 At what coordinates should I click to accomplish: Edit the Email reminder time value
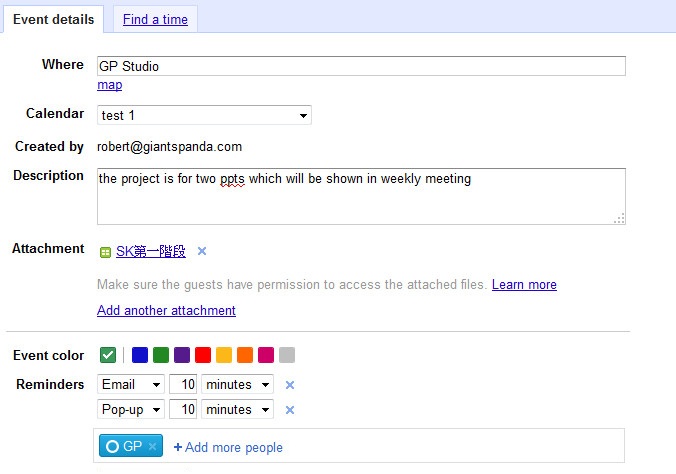coord(183,384)
